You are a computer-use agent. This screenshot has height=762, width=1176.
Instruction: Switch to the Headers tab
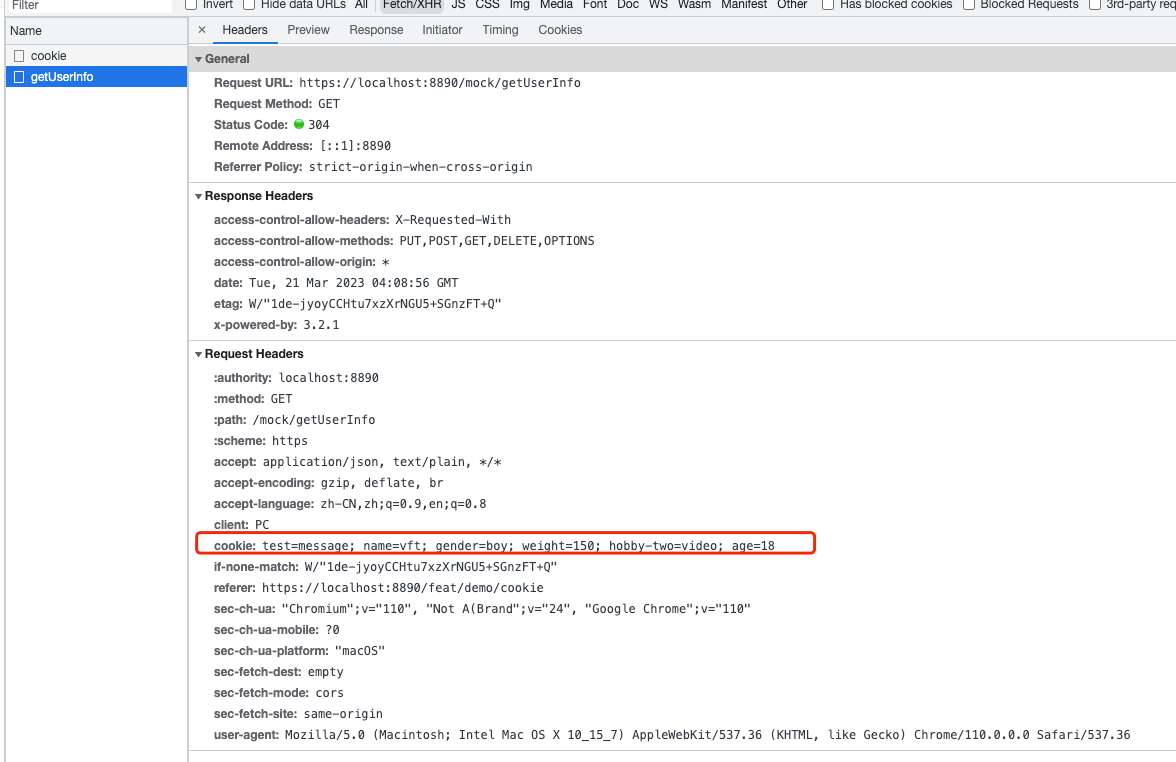tap(244, 30)
